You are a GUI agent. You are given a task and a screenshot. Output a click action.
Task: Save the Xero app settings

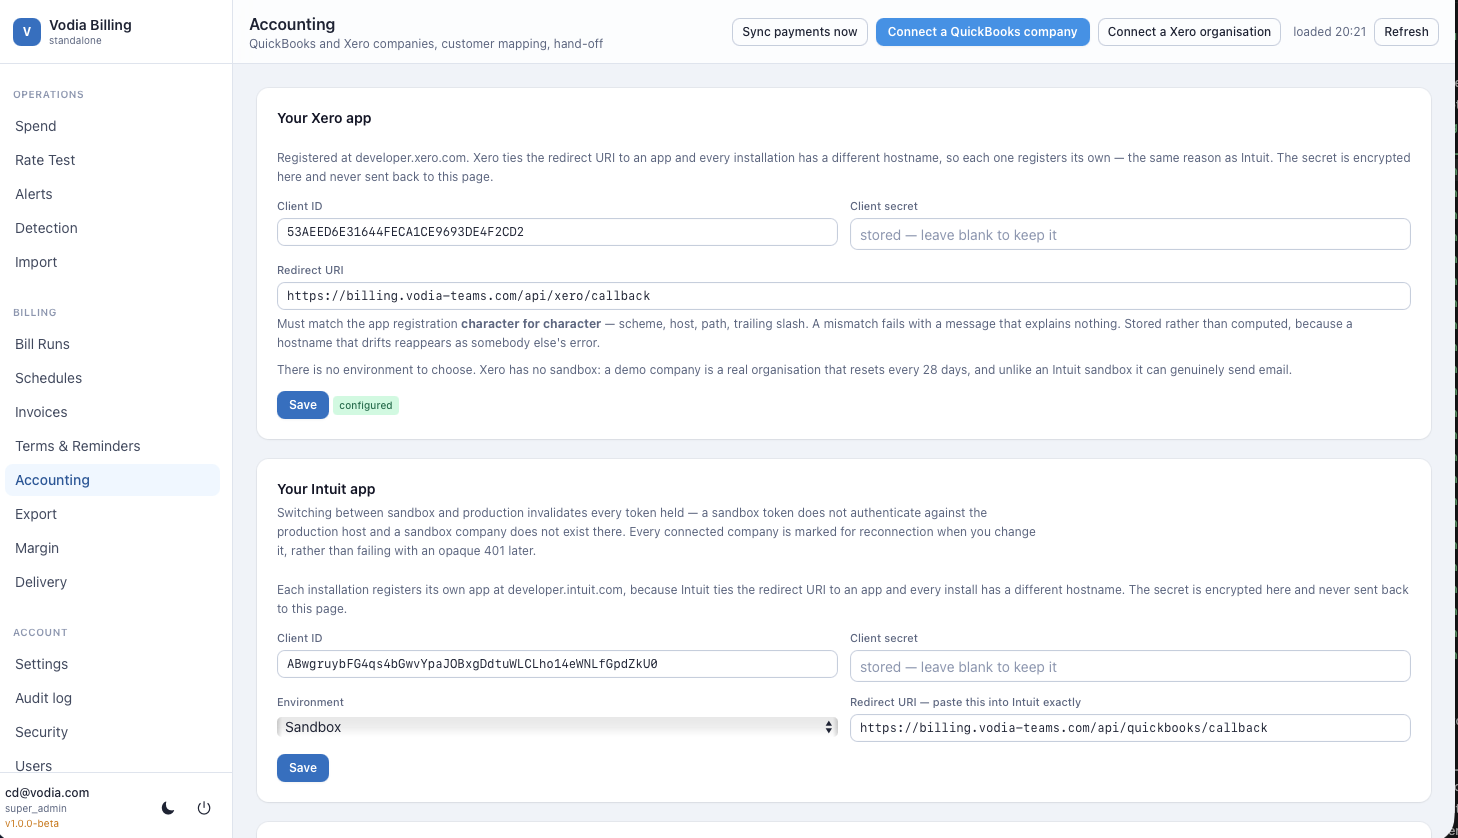pos(303,405)
